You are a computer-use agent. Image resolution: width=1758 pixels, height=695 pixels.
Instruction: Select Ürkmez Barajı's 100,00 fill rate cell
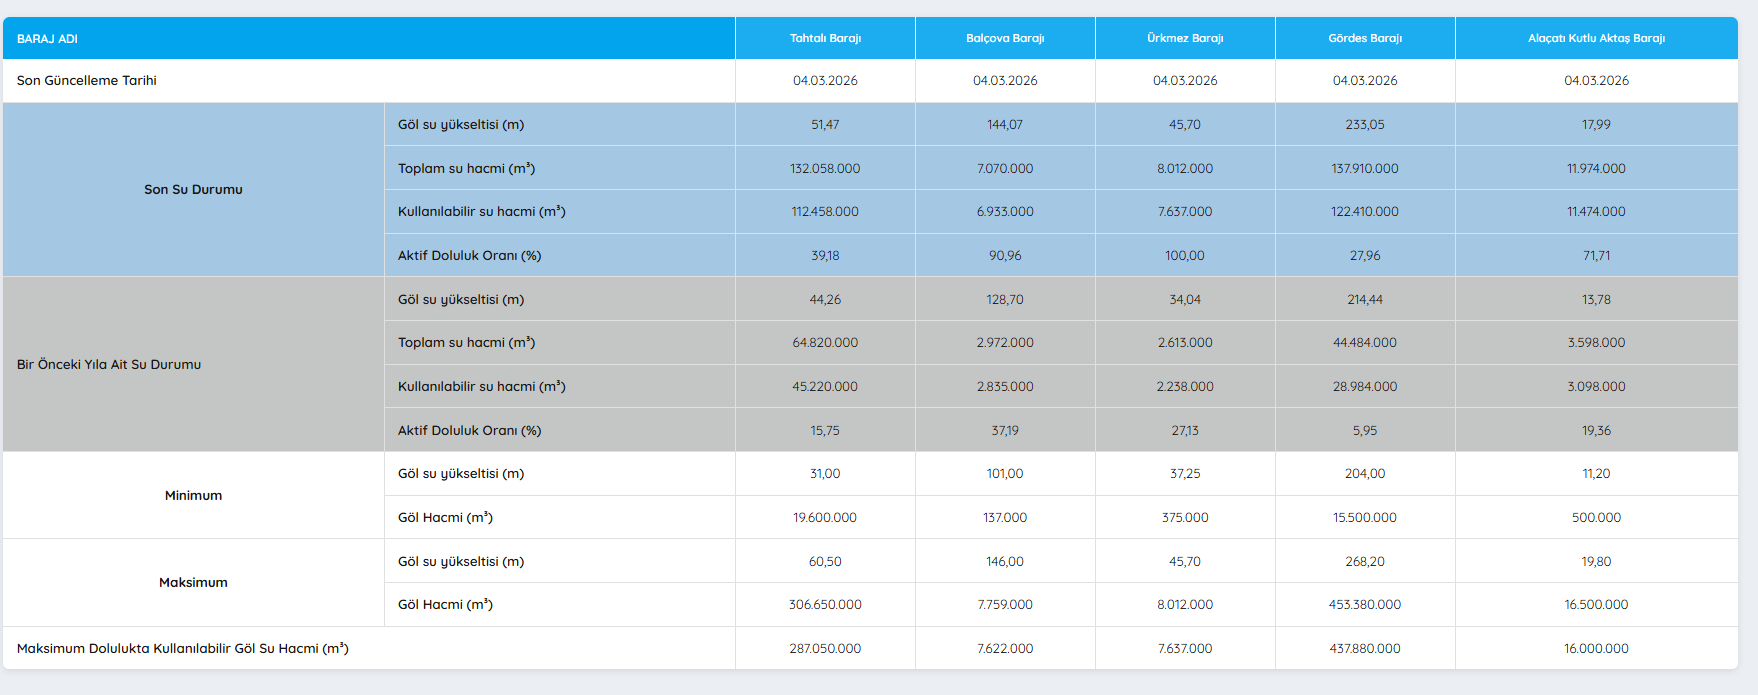coord(1185,256)
